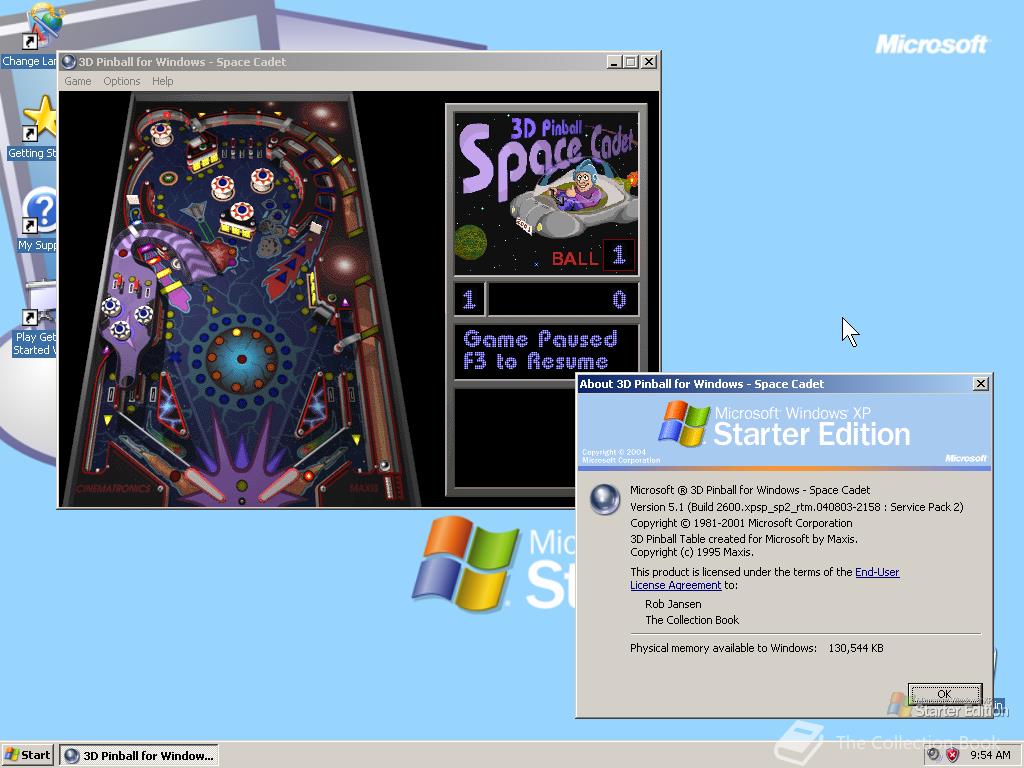
Task: Select 3D Pinball taskbar button
Action: 139,756
